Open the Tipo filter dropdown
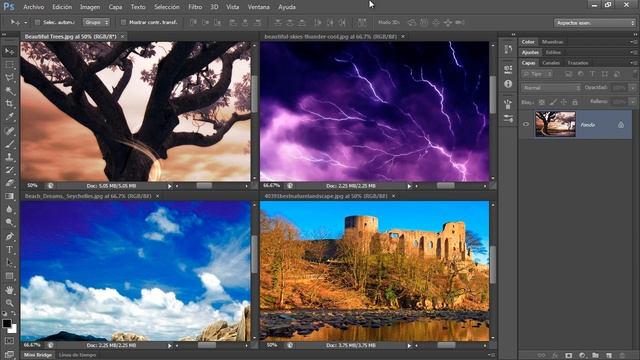The width and height of the screenshot is (640, 360). (538, 74)
